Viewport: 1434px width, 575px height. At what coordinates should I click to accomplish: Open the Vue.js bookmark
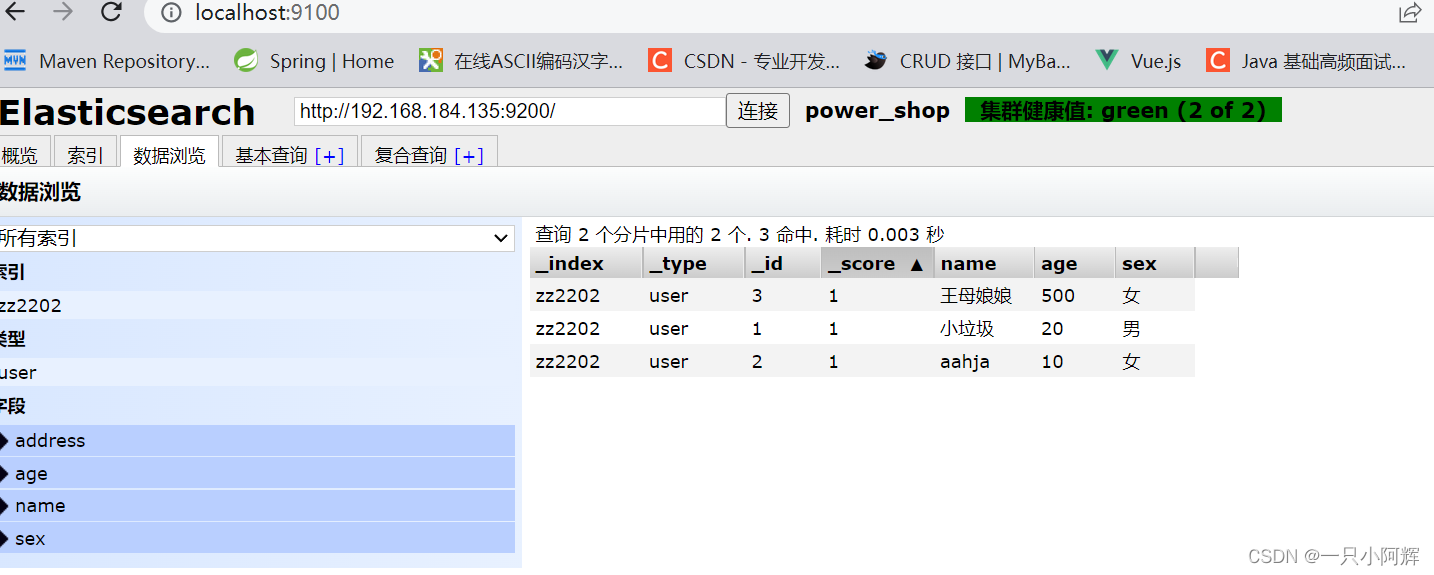tap(1138, 61)
